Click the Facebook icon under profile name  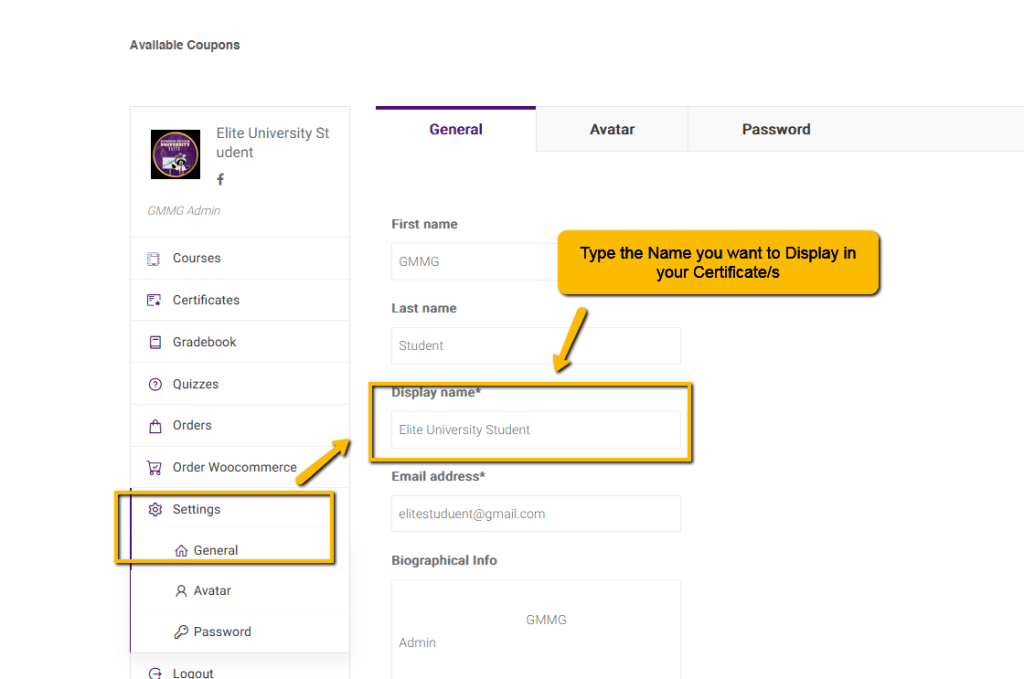[x=220, y=179]
